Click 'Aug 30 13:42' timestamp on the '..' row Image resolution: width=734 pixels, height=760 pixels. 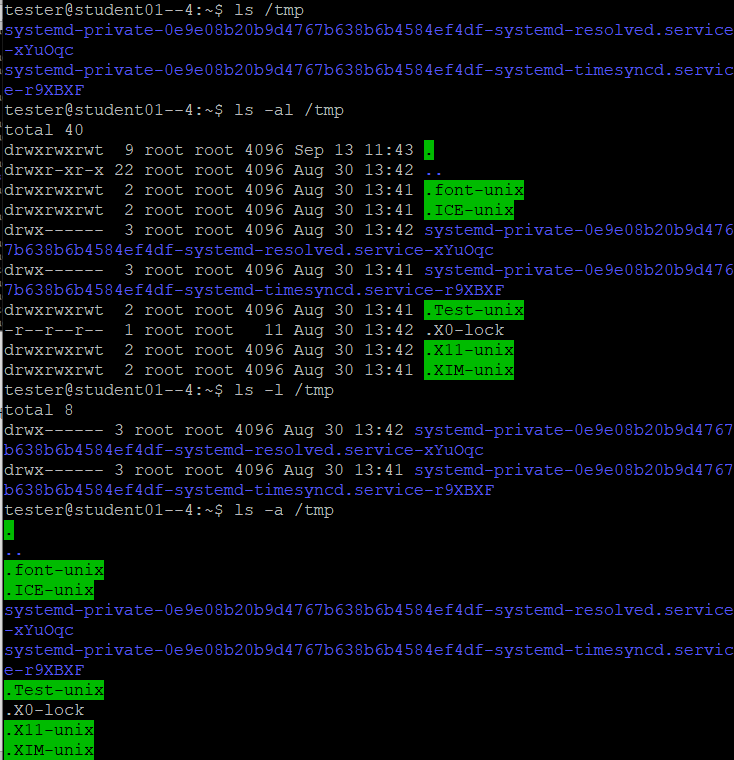[354, 170]
